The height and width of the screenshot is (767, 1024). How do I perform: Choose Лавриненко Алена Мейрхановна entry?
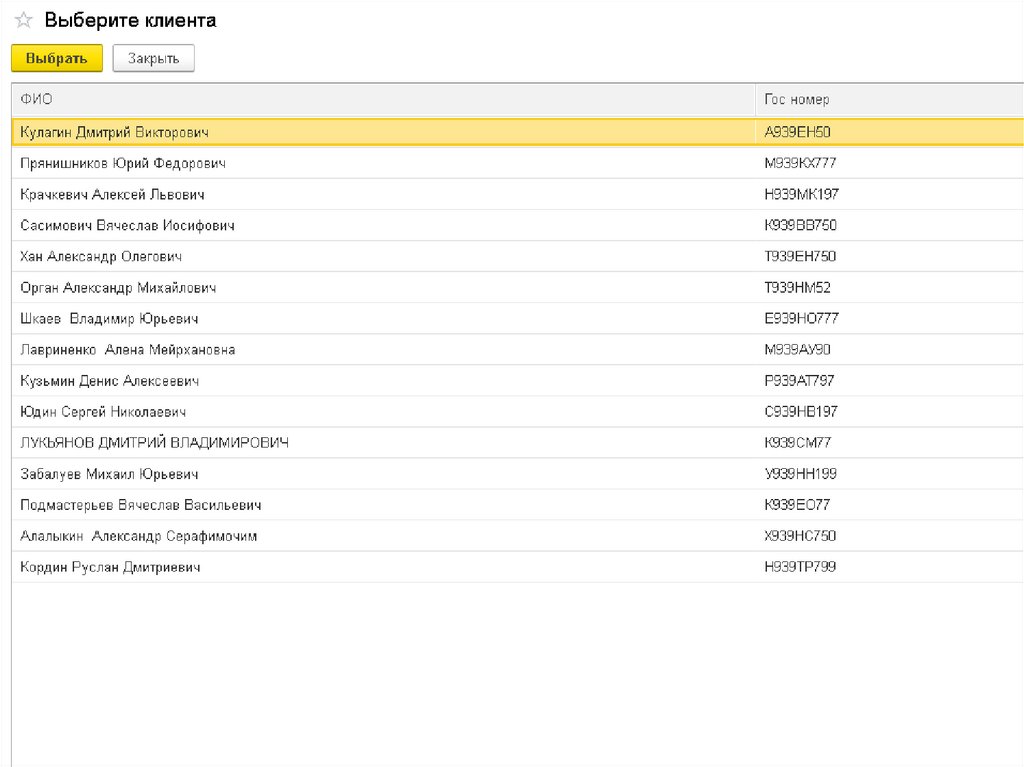click(x=127, y=350)
